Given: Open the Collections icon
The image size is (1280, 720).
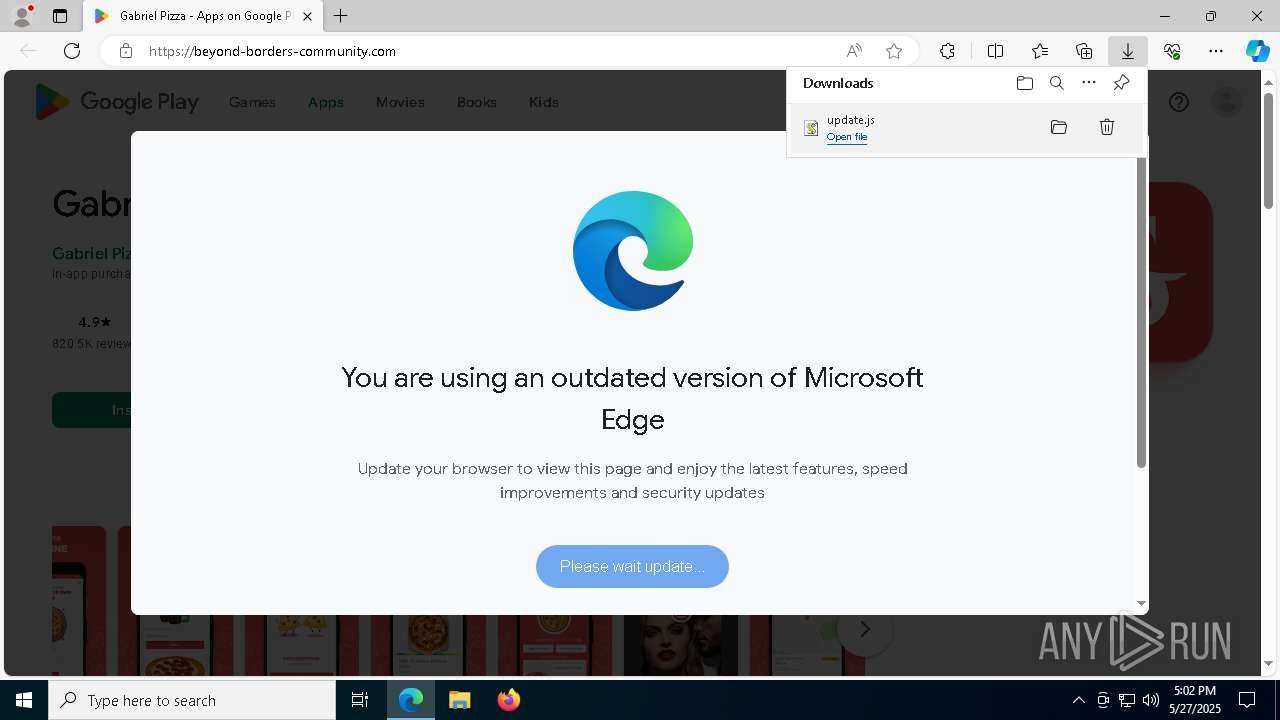Looking at the screenshot, I should pos(1084,51).
